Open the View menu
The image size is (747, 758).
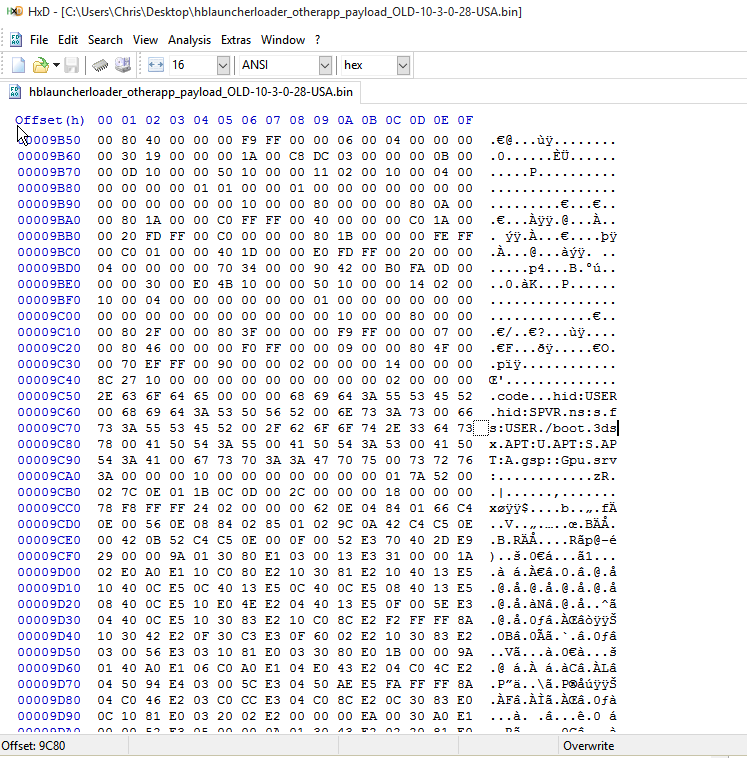click(145, 40)
